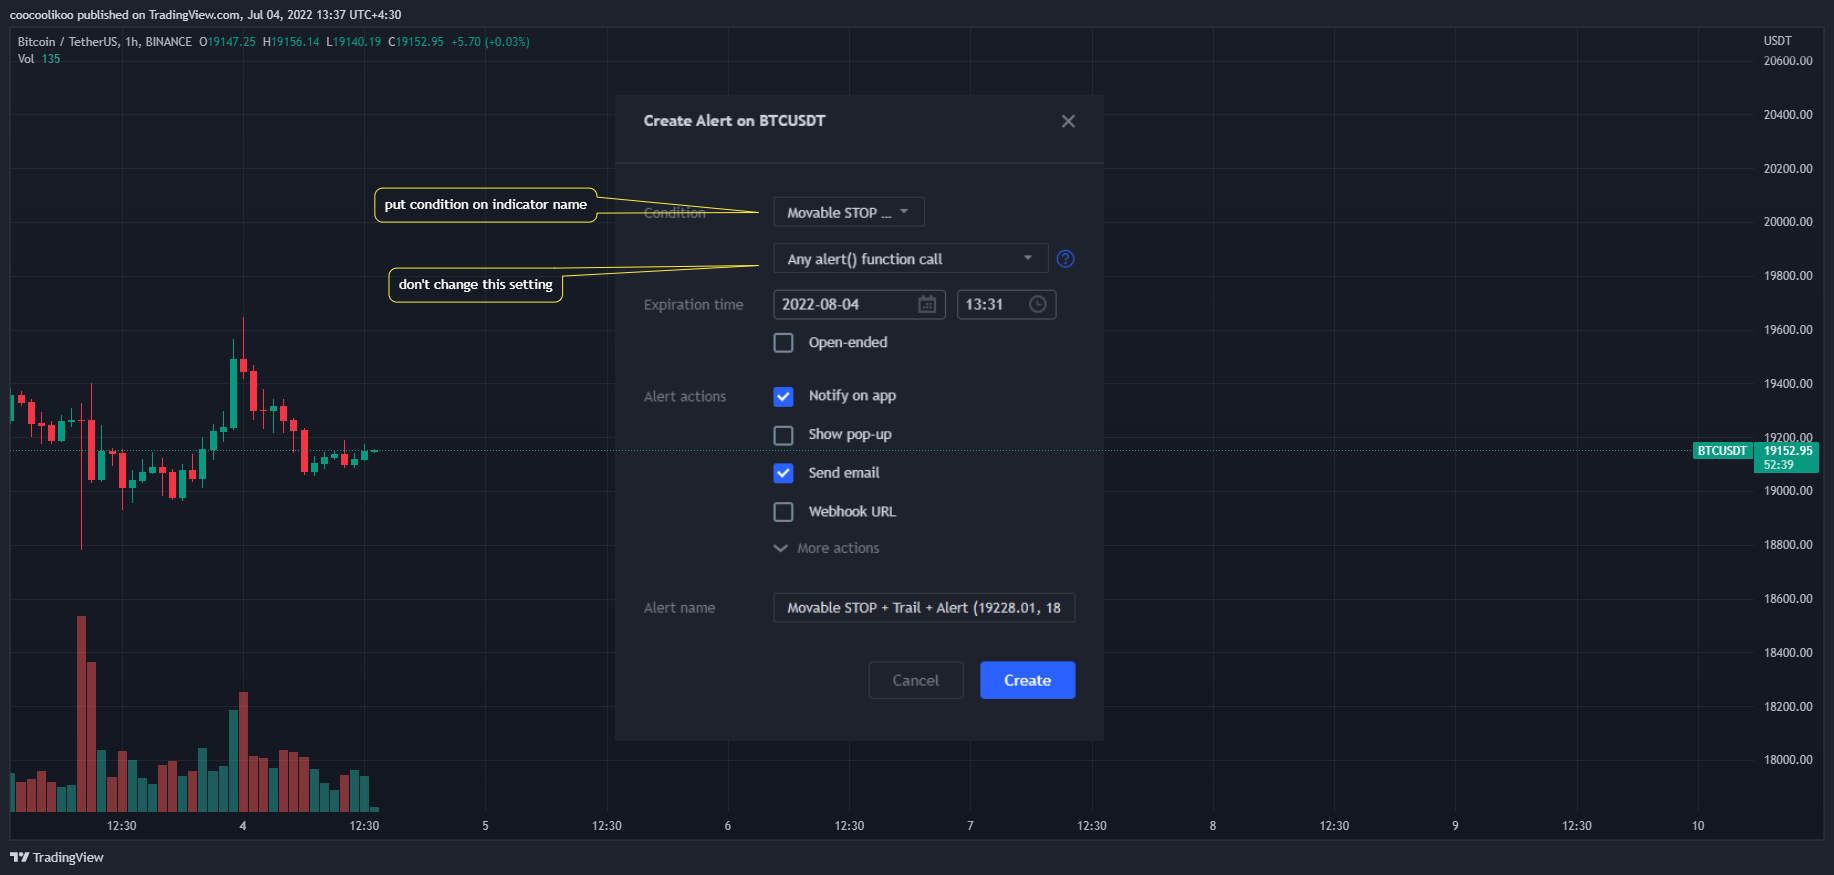Click the USDT currency label on price axis
The width and height of the screenshot is (1834, 875).
[x=1777, y=41]
